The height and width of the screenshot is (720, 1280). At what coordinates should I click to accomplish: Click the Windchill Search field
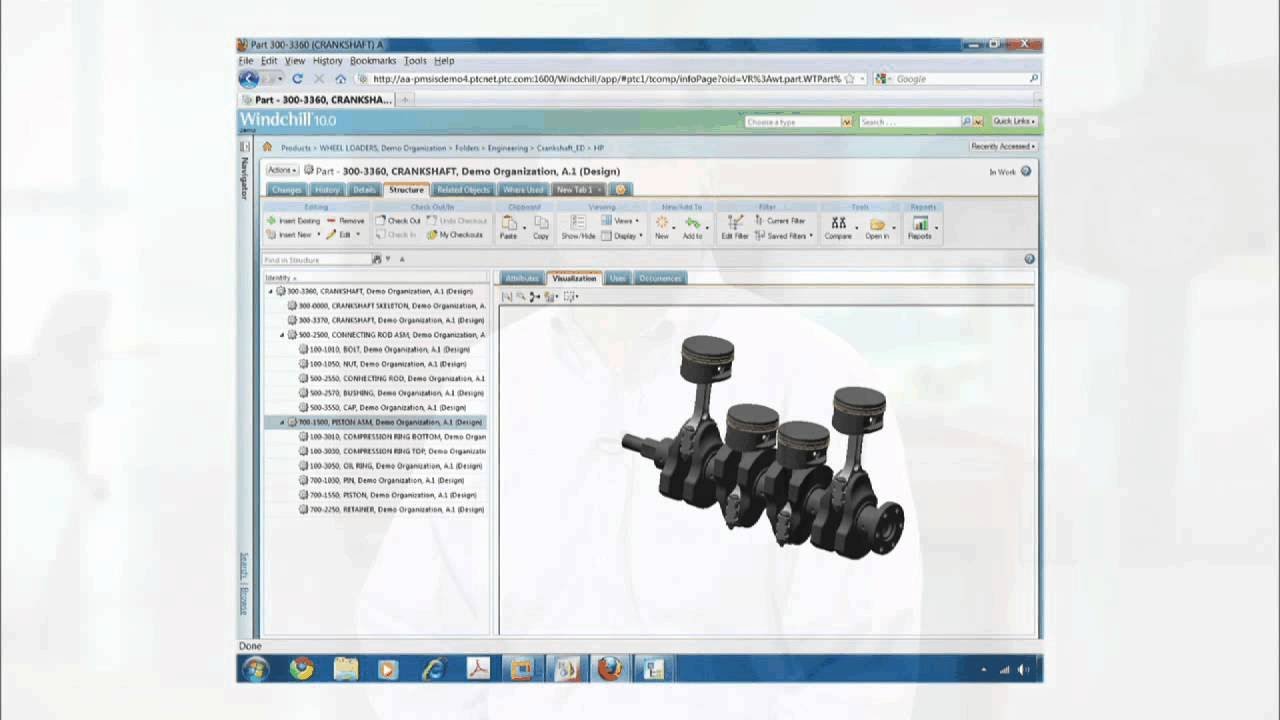pyautogui.click(x=909, y=121)
